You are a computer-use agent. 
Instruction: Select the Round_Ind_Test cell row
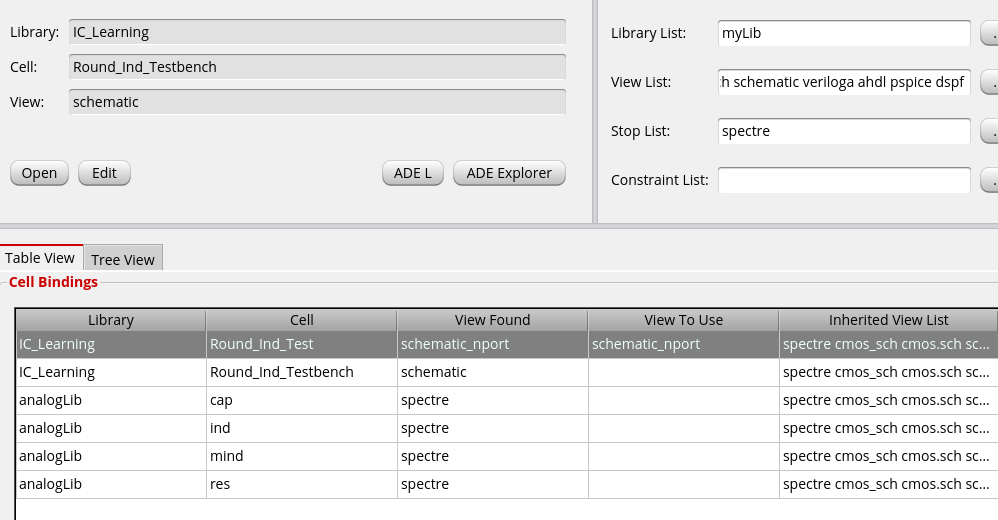point(507,344)
